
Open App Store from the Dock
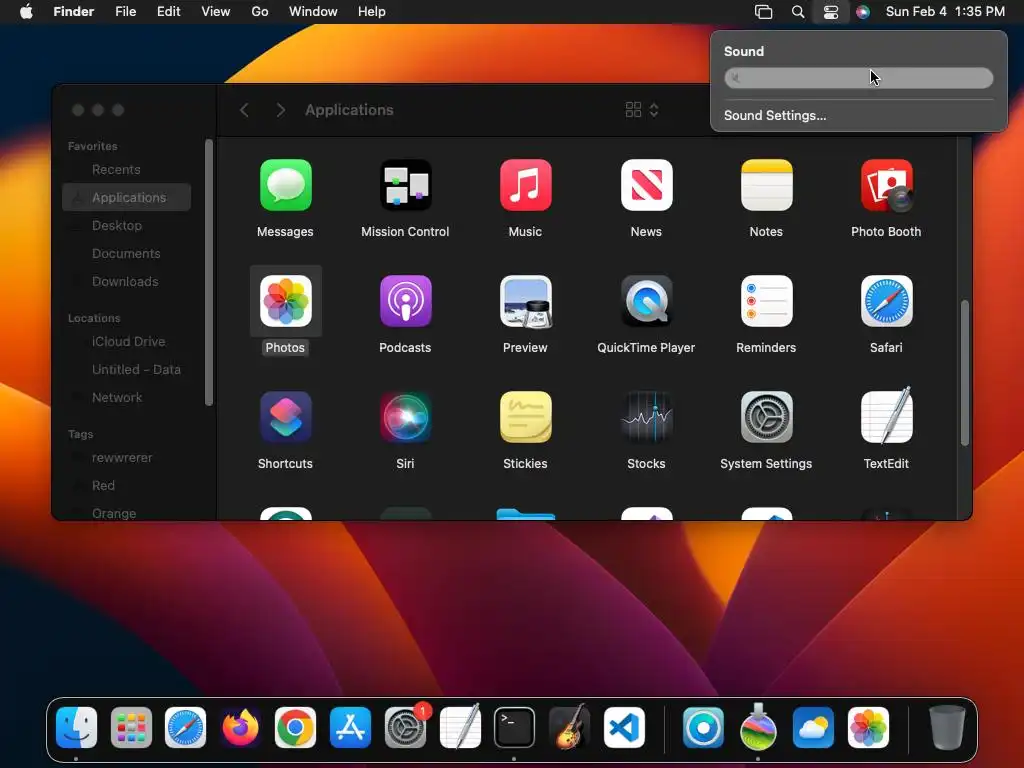350,727
